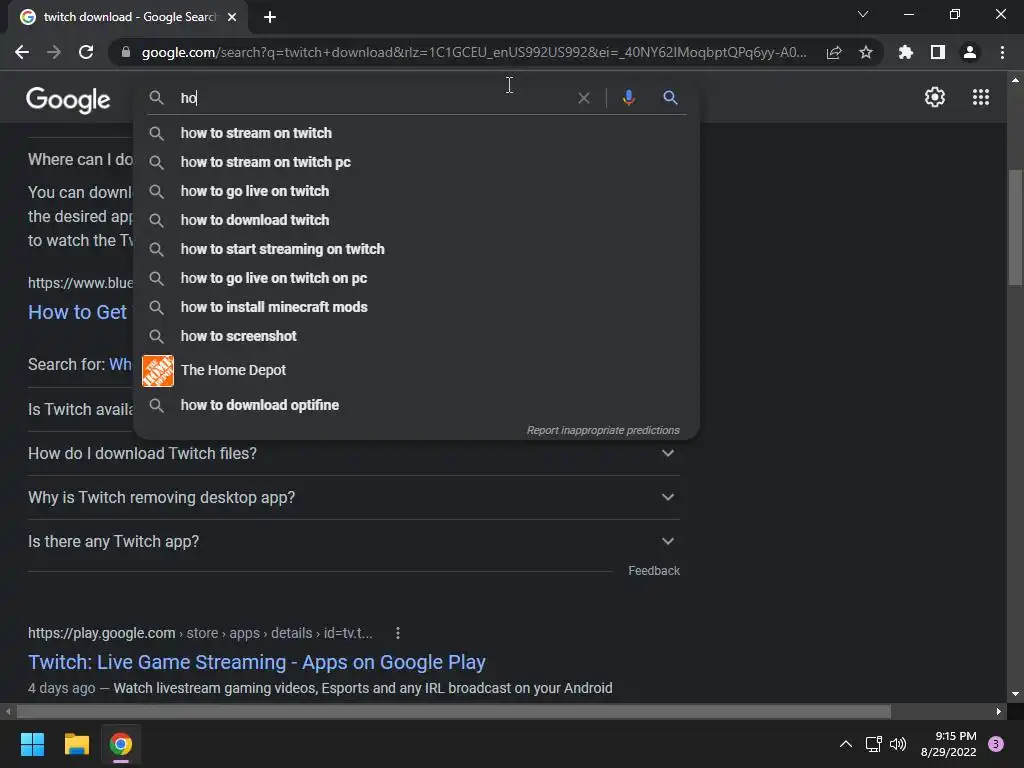Click the vertical scrollbar thumb
Viewport: 1024px width, 768px height.
tap(1015, 227)
